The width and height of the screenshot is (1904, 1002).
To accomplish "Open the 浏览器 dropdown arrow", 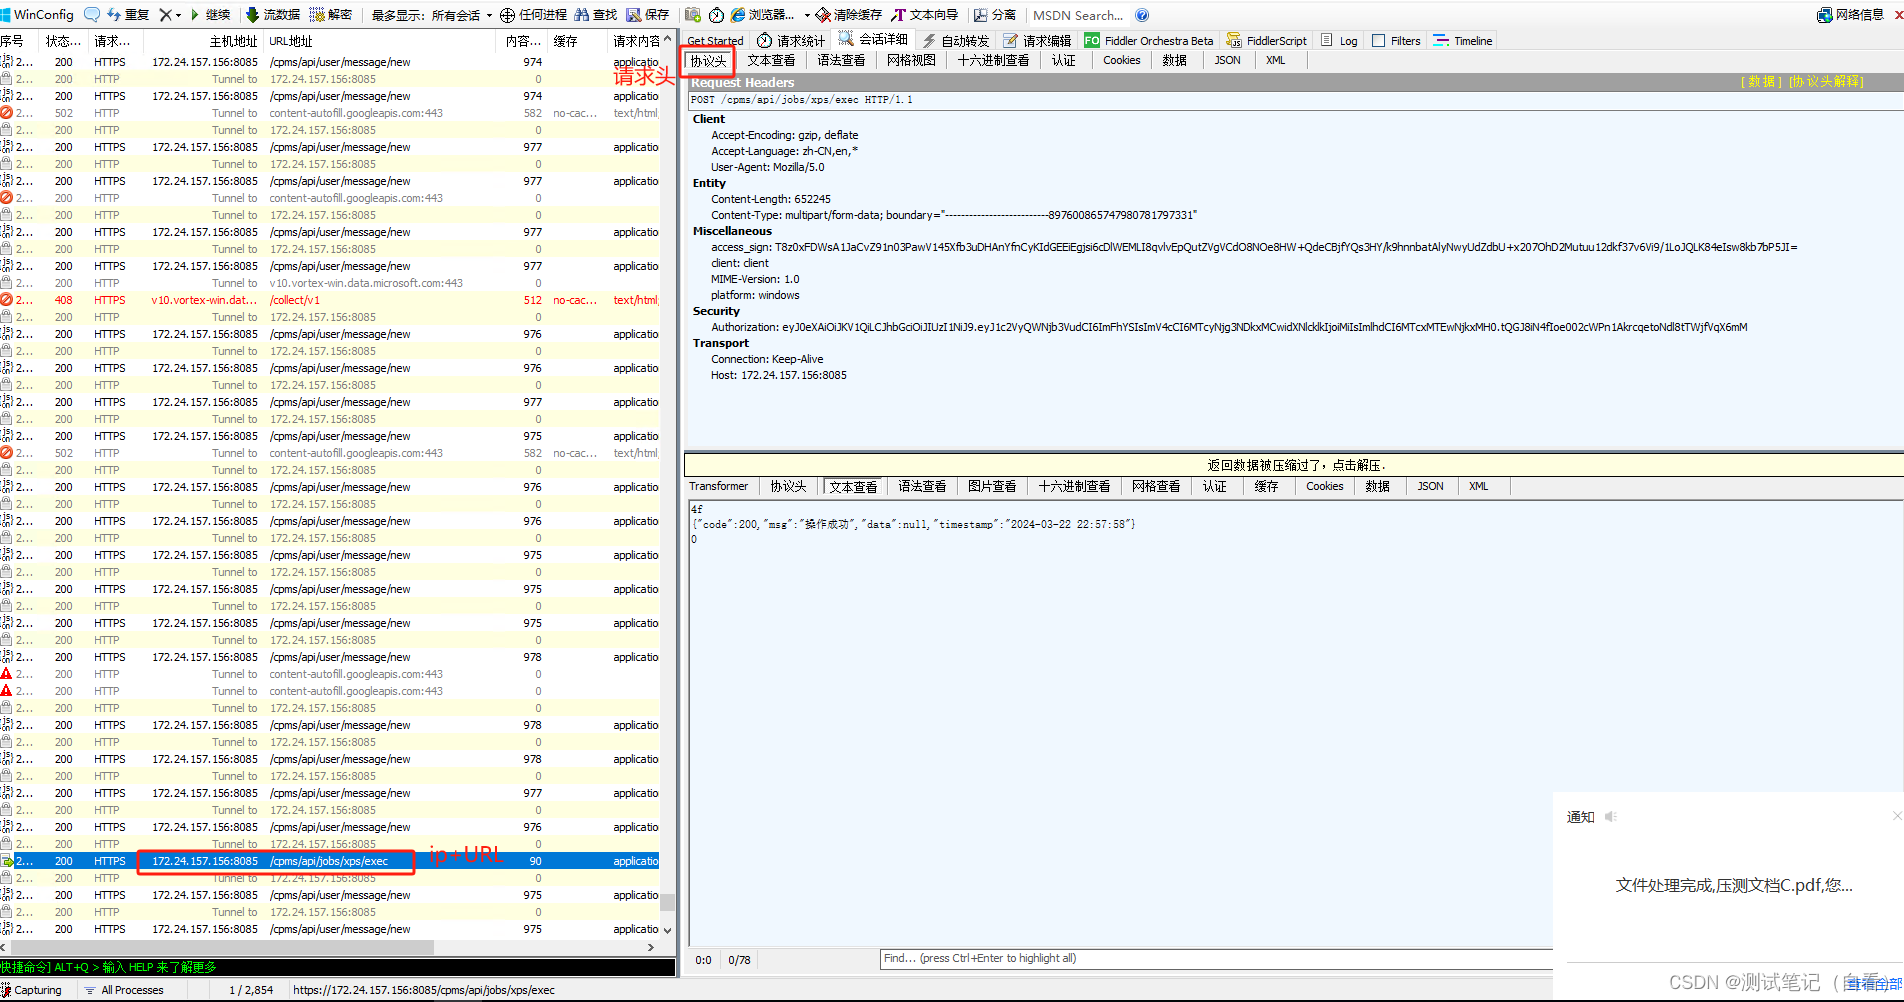I will (x=807, y=15).
